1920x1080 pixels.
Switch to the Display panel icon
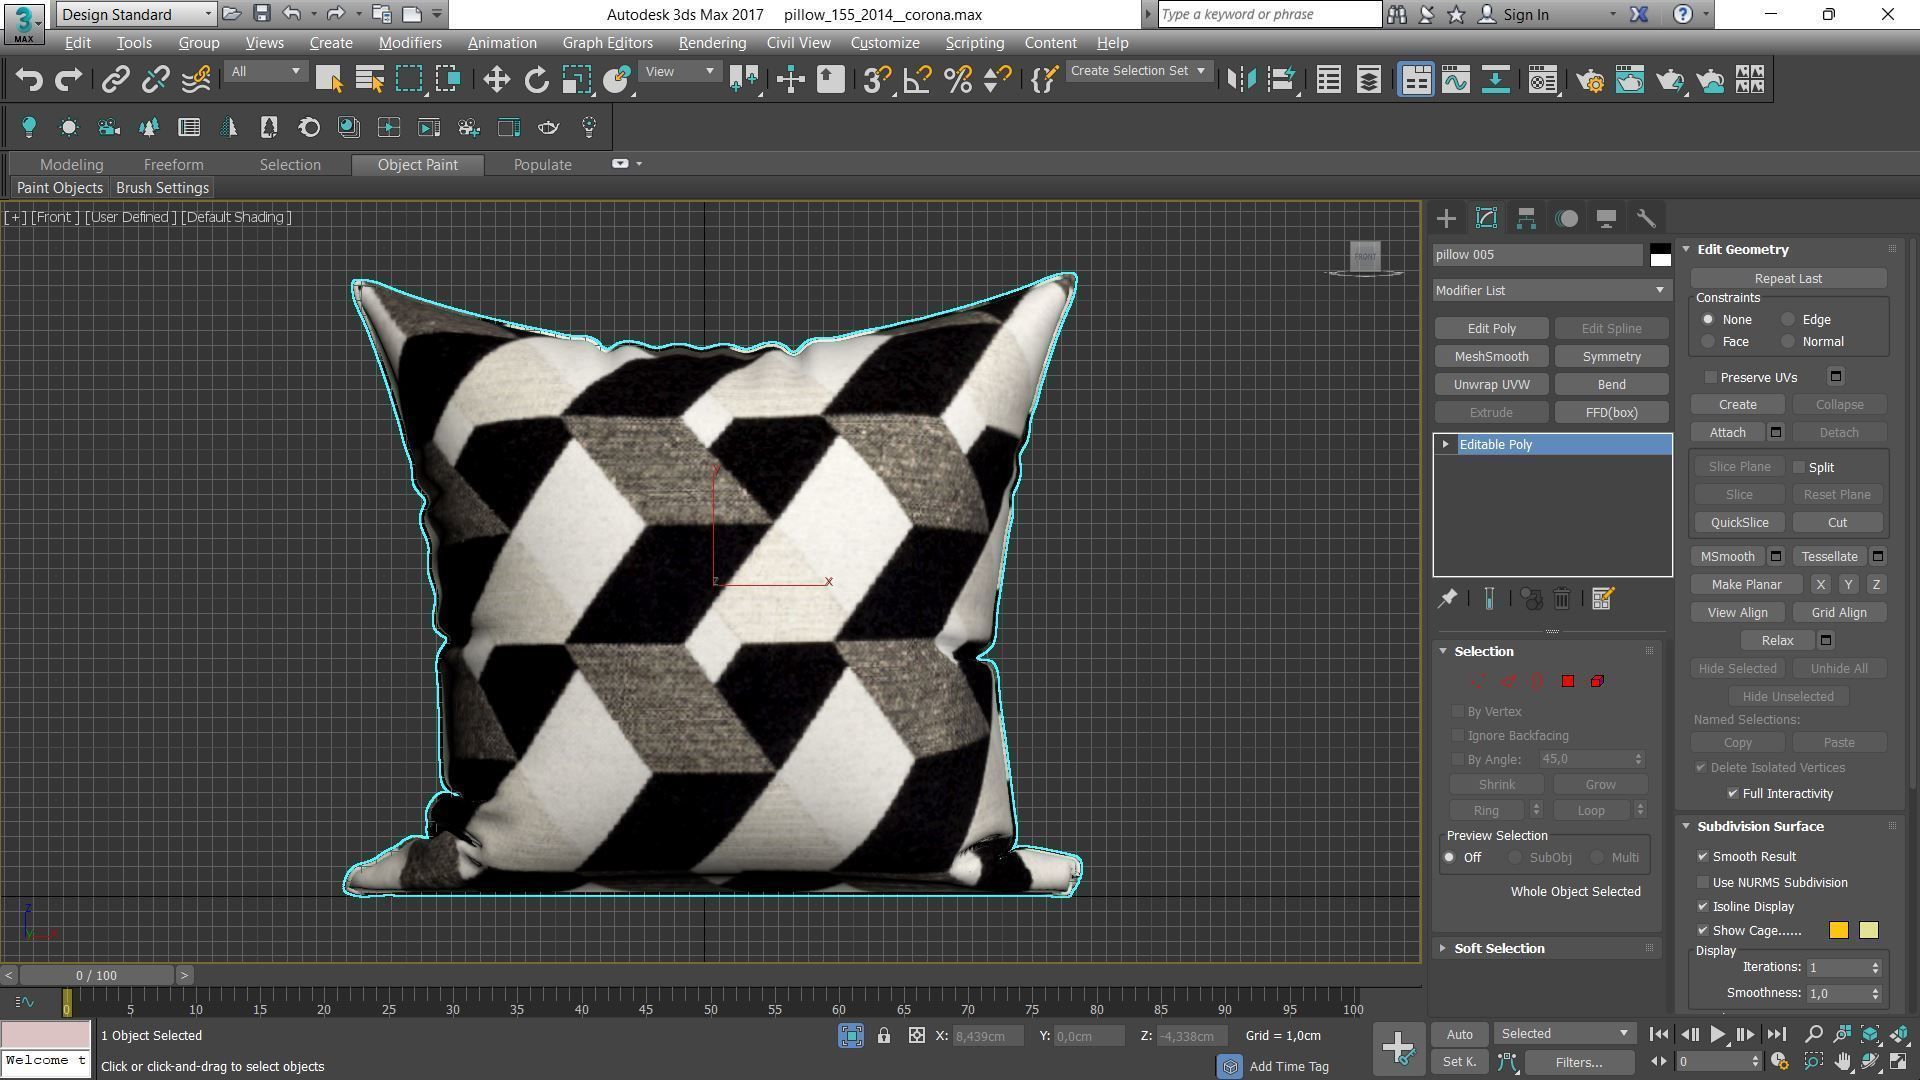(1606, 218)
